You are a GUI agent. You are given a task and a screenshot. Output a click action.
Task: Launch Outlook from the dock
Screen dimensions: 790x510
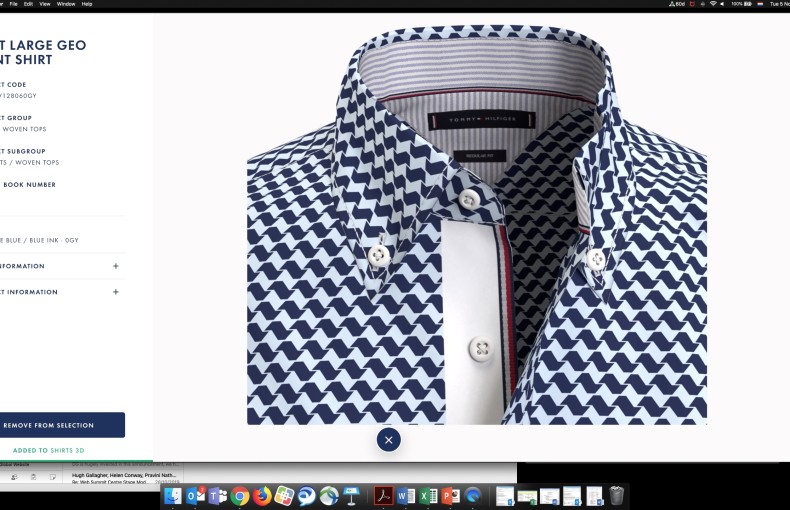(x=195, y=496)
